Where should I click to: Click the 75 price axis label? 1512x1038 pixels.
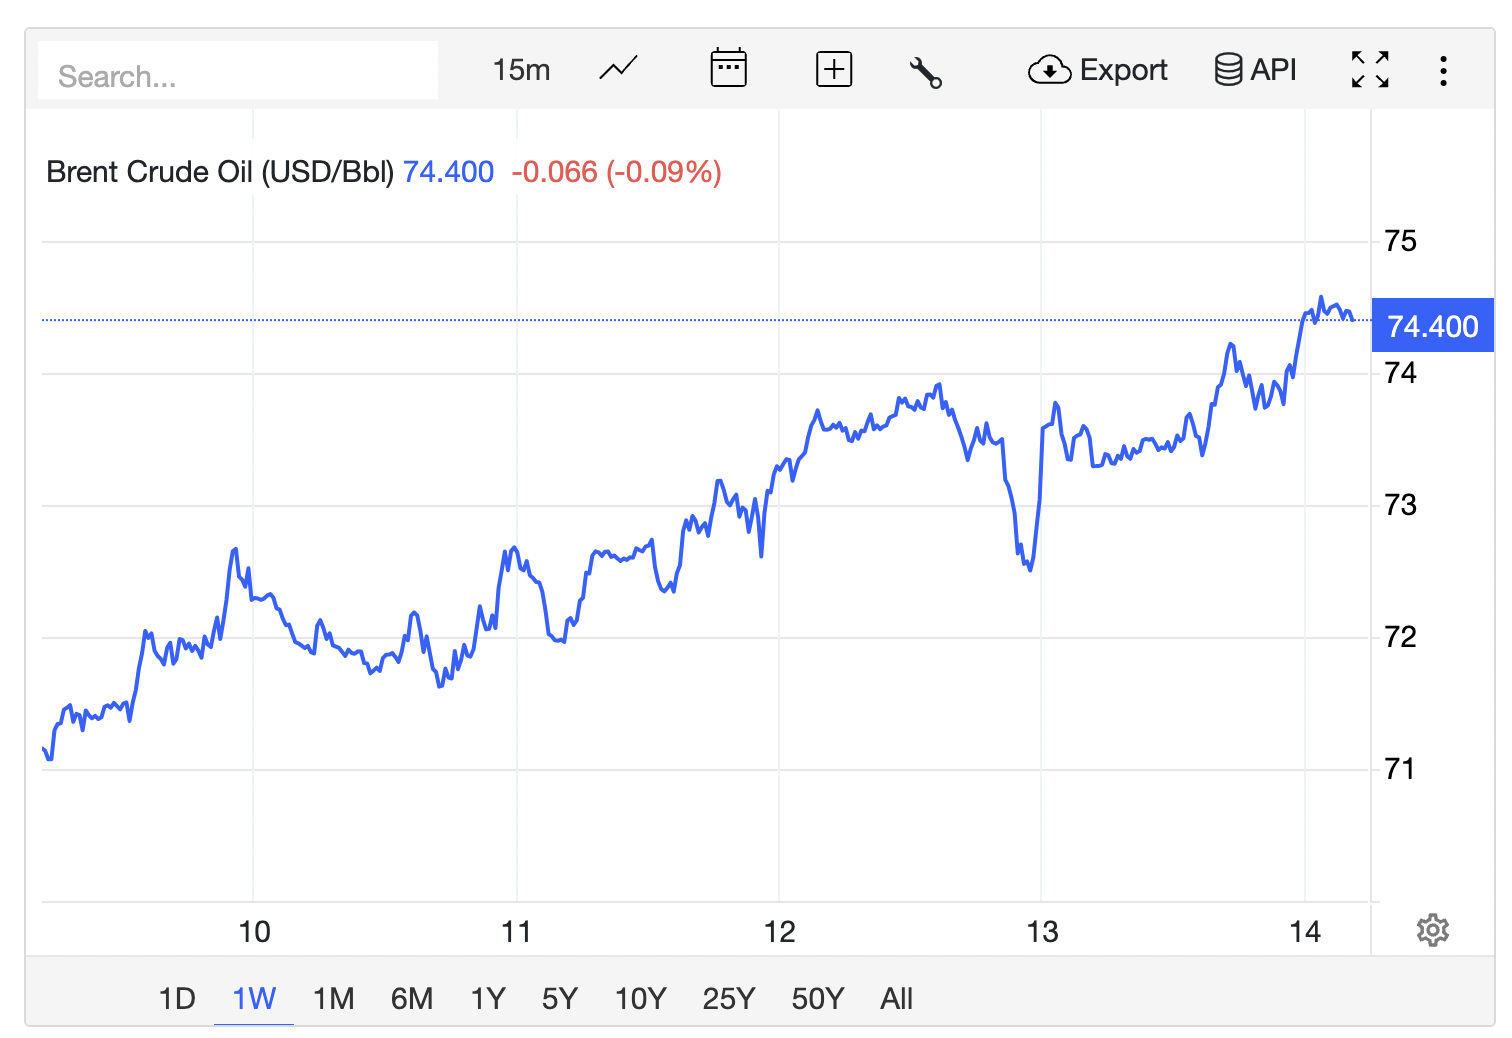pos(1400,241)
